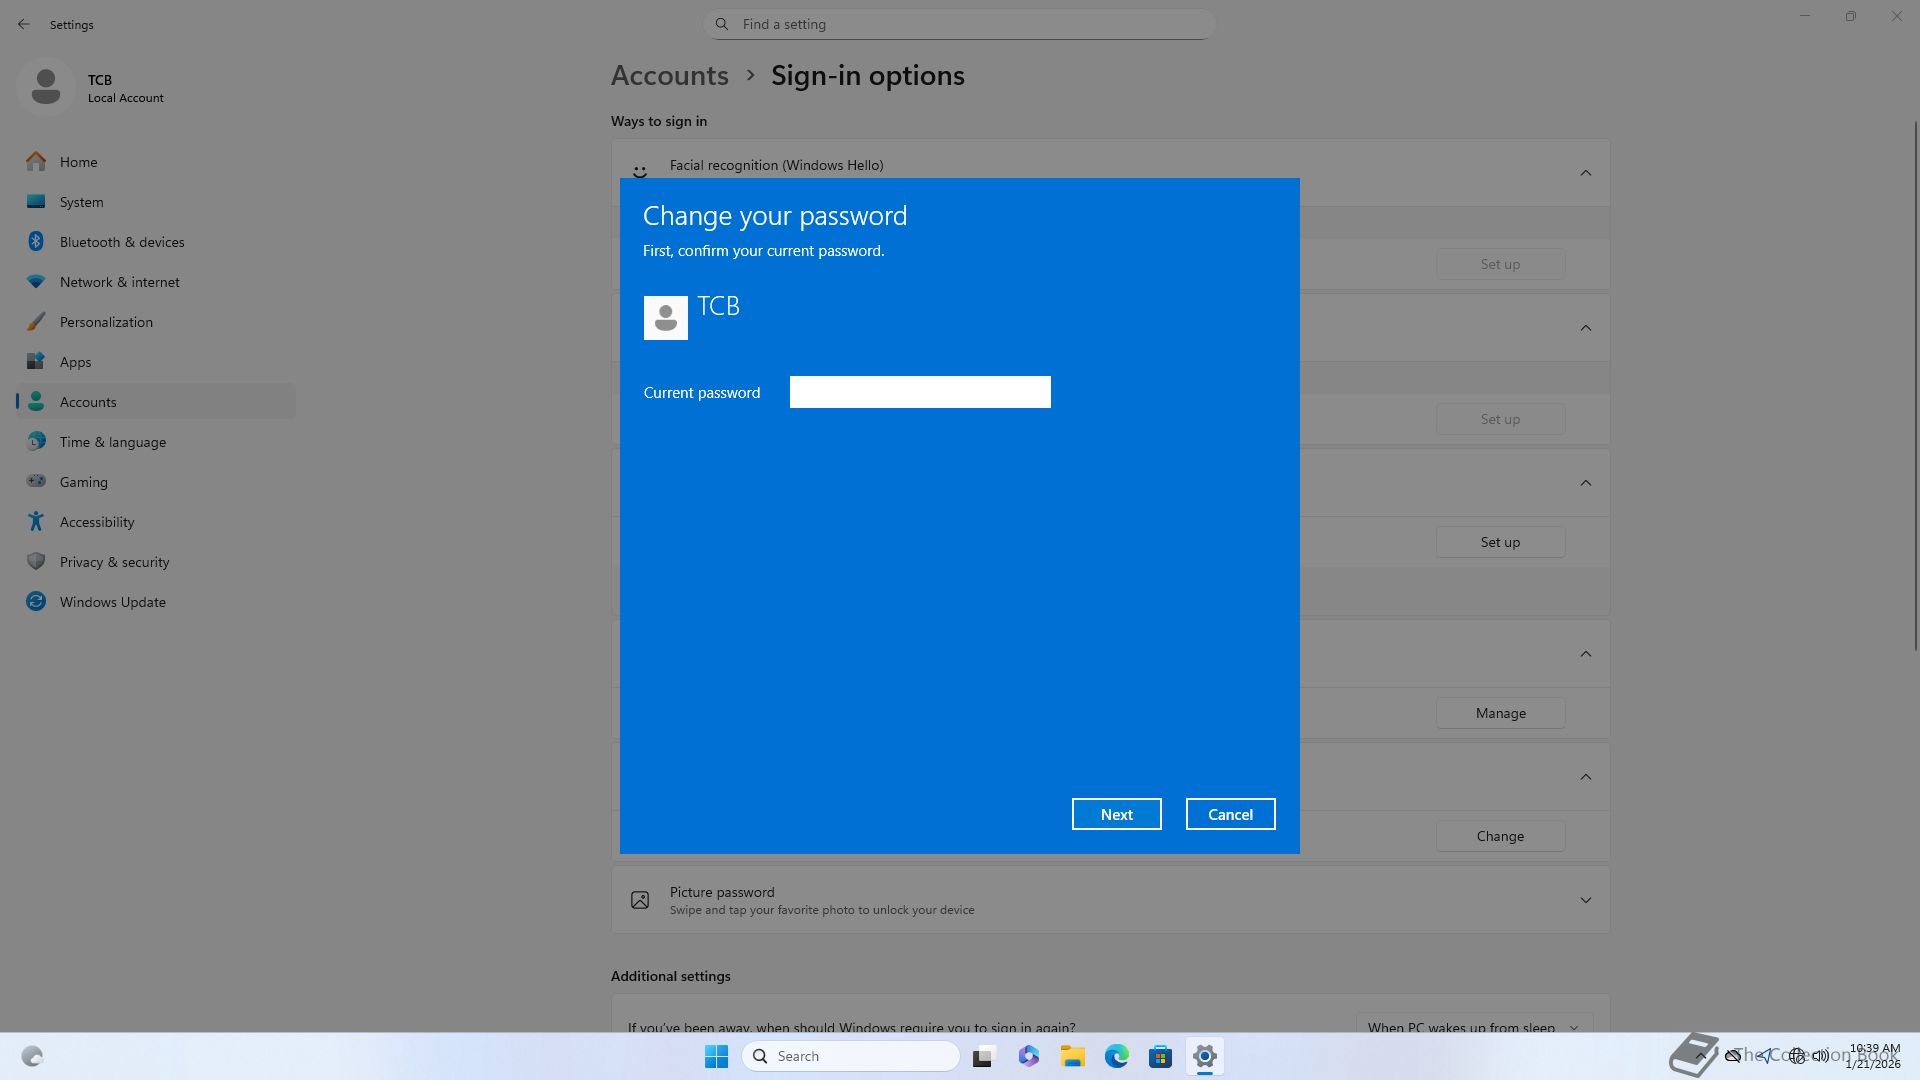Open Microsoft Edge from the taskbar
This screenshot has width=1920, height=1080.
pos(1116,1056)
